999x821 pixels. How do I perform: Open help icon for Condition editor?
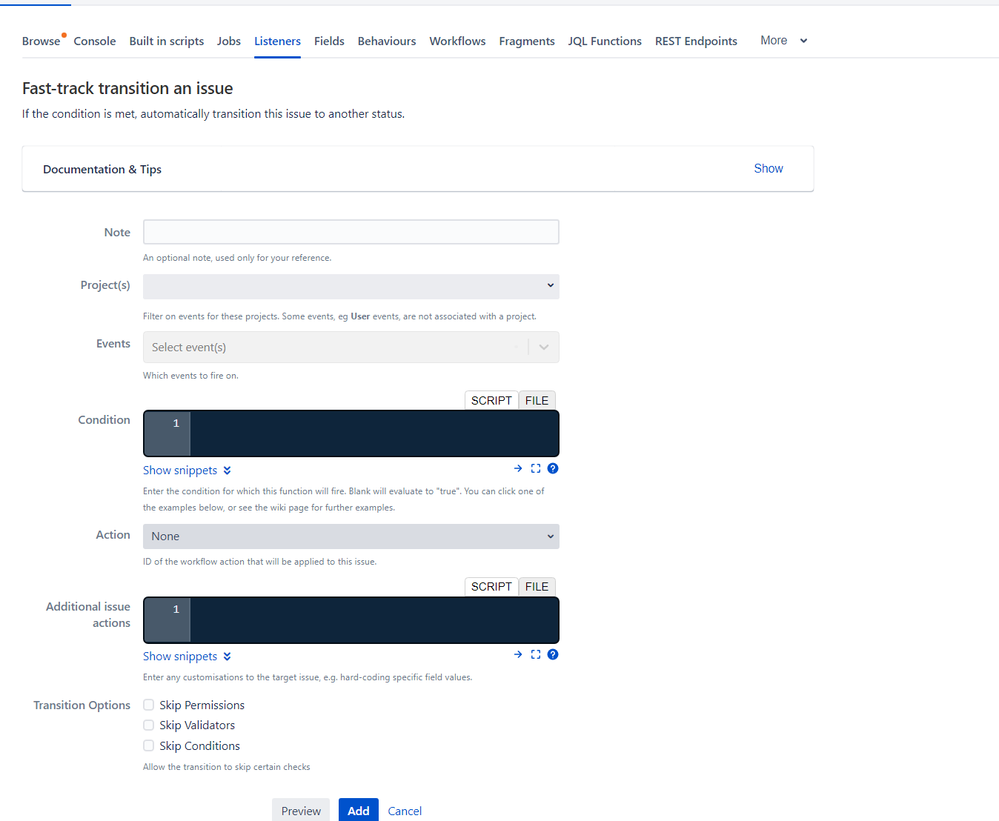[x=552, y=469]
